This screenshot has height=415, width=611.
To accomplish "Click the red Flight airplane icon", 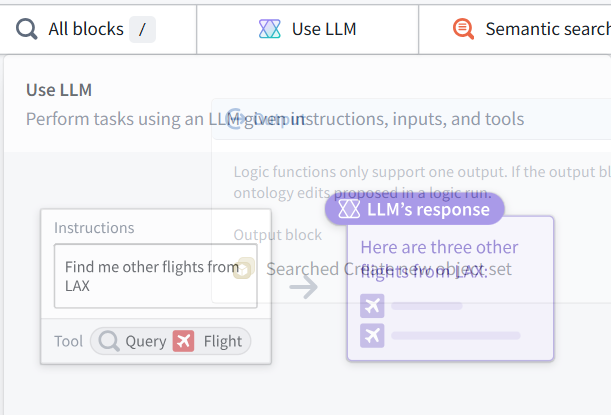I will click(184, 341).
